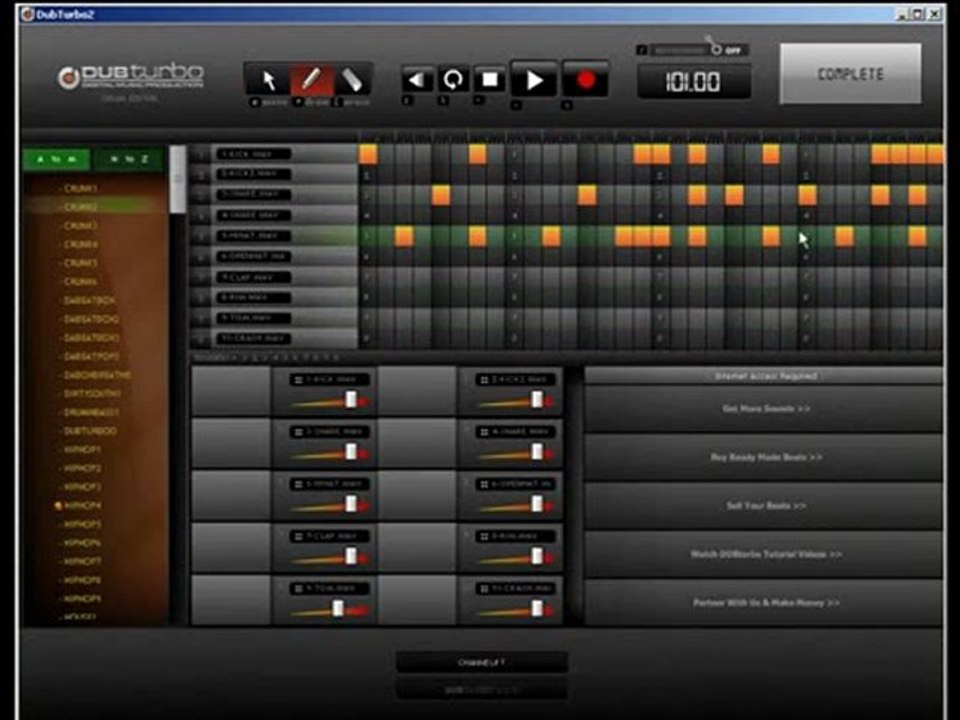The image size is (960, 720).
Task: Click the tempo display 101.00
Action: [x=693, y=81]
